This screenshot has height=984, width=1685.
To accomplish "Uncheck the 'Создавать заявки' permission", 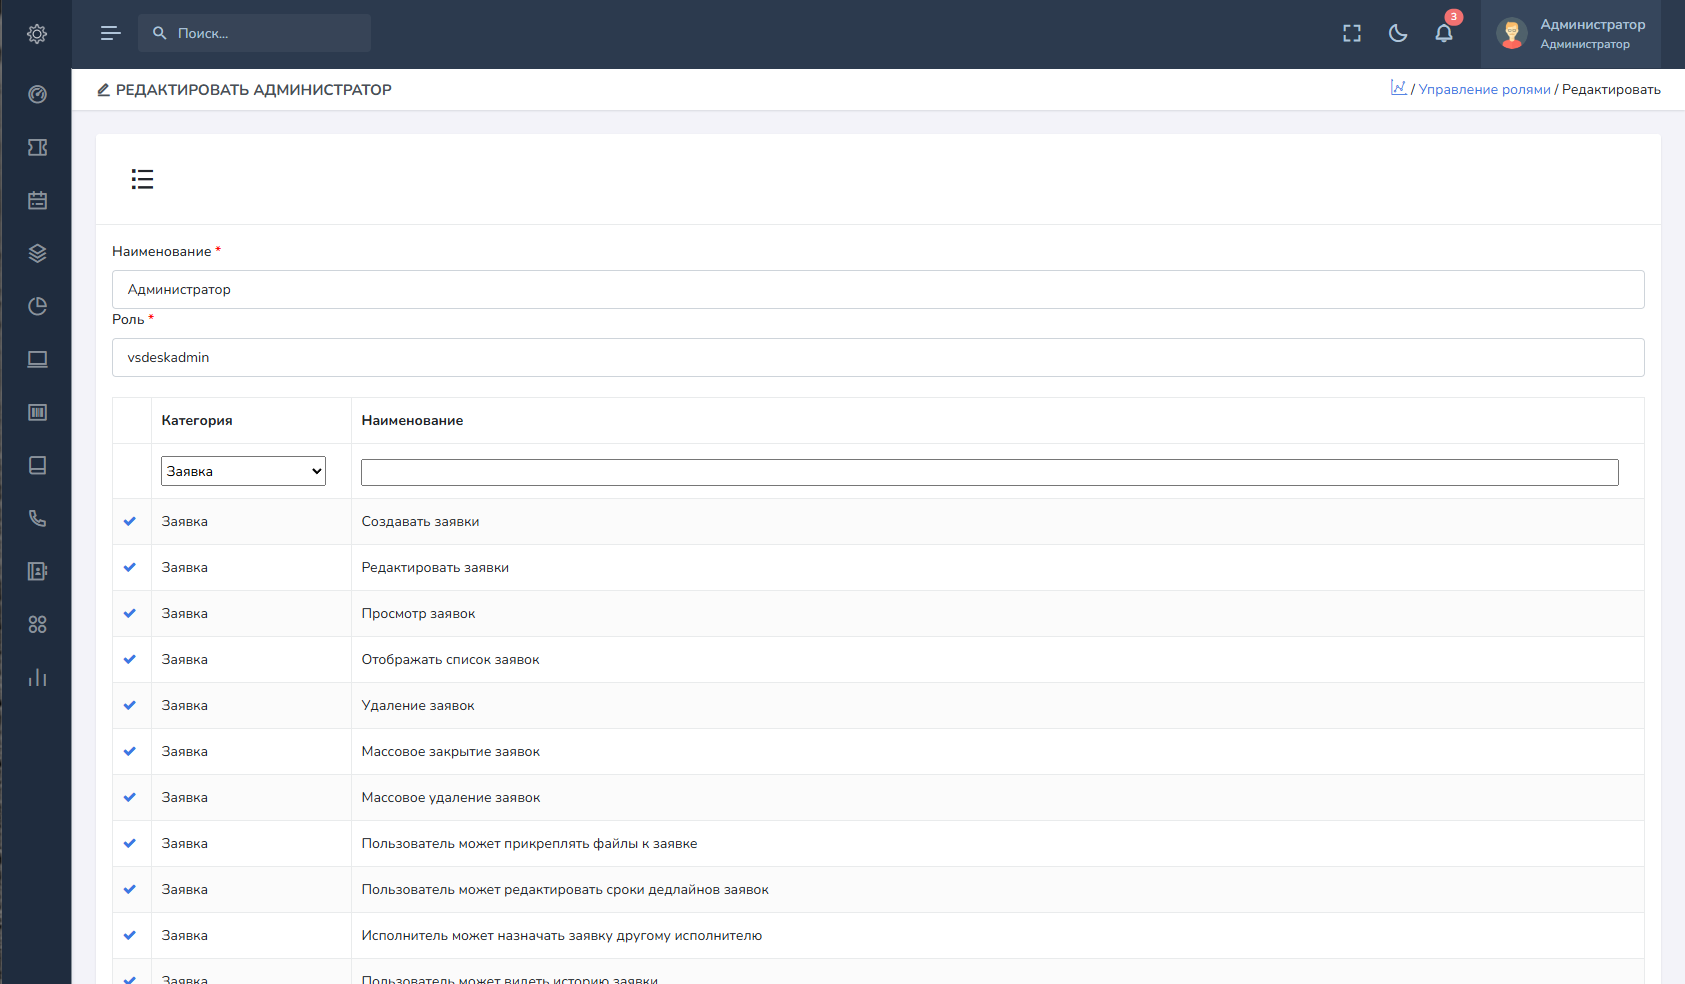I will 130,521.
